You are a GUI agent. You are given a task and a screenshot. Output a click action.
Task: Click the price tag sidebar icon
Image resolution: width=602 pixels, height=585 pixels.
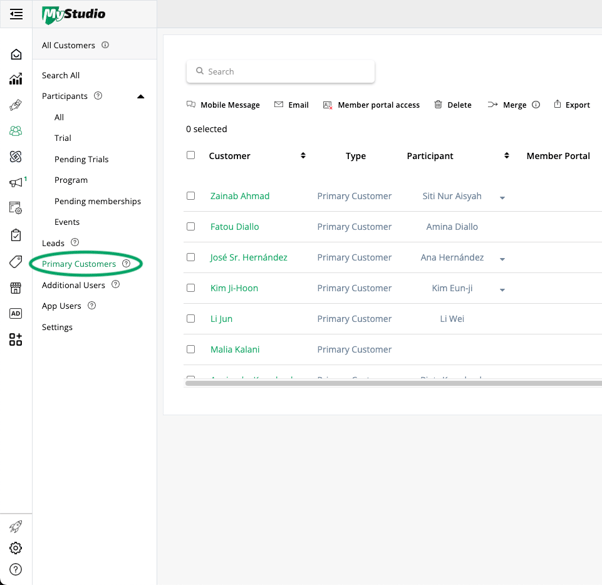point(16,262)
